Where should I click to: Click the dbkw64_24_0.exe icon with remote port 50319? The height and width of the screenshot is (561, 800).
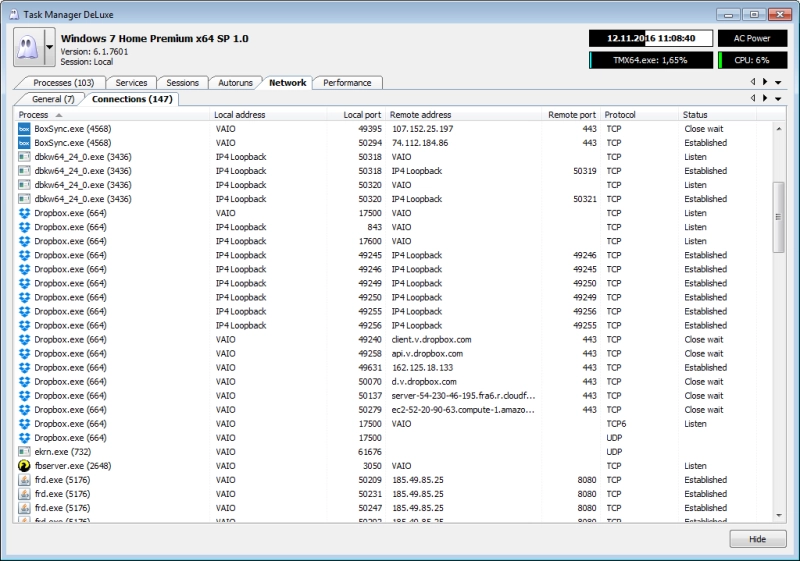pyautogui.click(x=24, y=171)
